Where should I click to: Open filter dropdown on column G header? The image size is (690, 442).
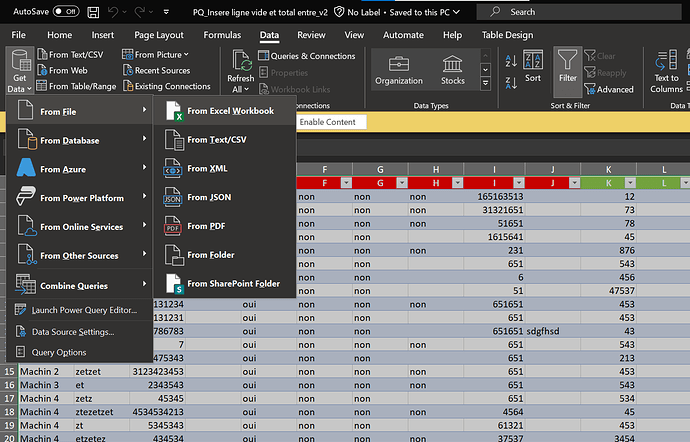click(x=402, y=183)
